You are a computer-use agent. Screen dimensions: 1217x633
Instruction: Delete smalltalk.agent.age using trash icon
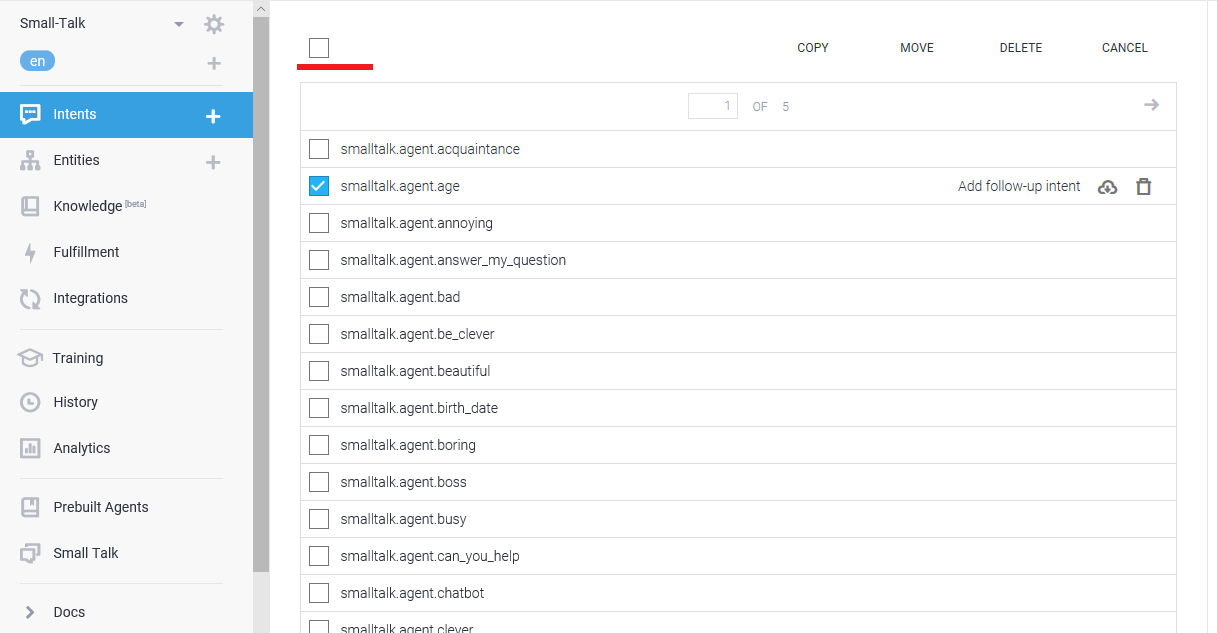click(x=1144, y=187)
